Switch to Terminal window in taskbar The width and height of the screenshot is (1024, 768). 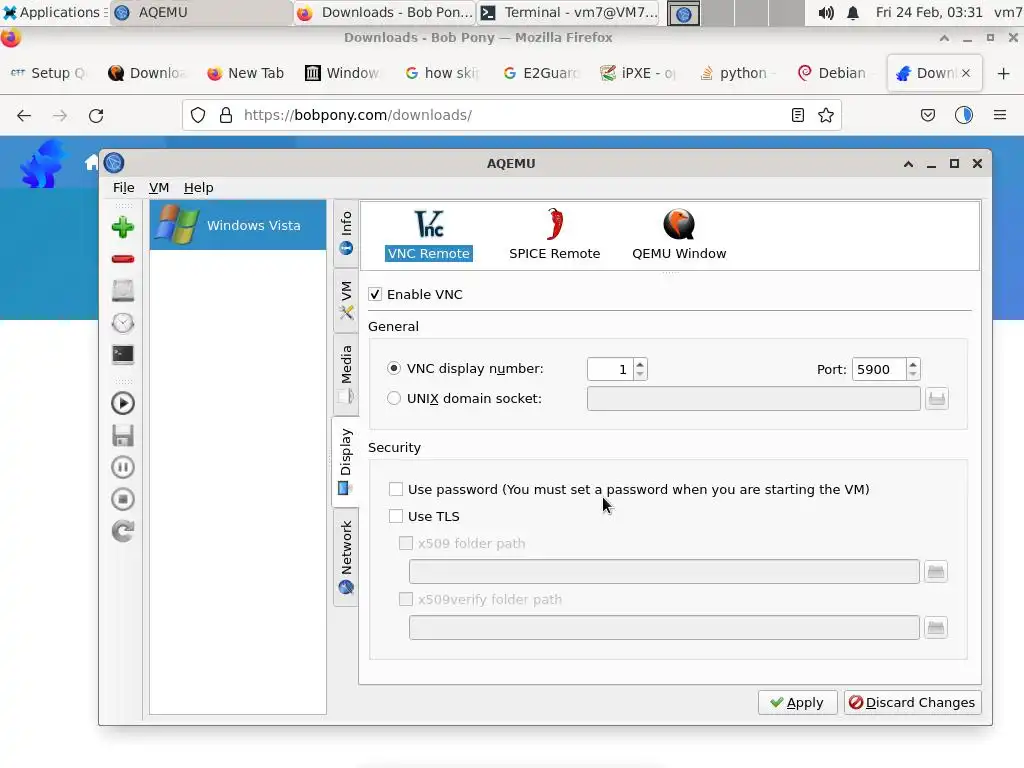570,12
